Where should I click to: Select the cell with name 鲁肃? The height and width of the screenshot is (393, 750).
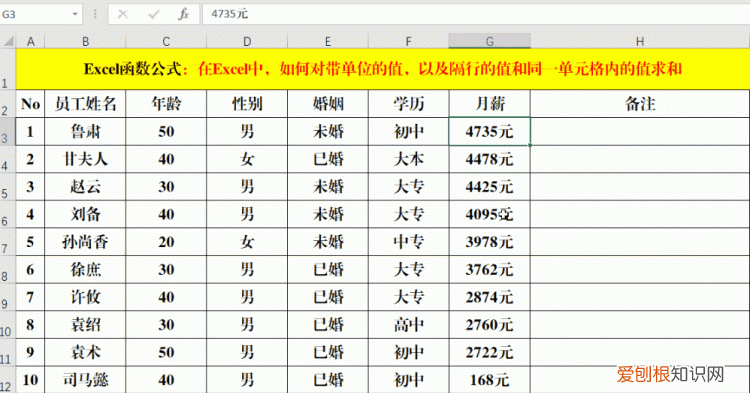click(x=86, y=131)
